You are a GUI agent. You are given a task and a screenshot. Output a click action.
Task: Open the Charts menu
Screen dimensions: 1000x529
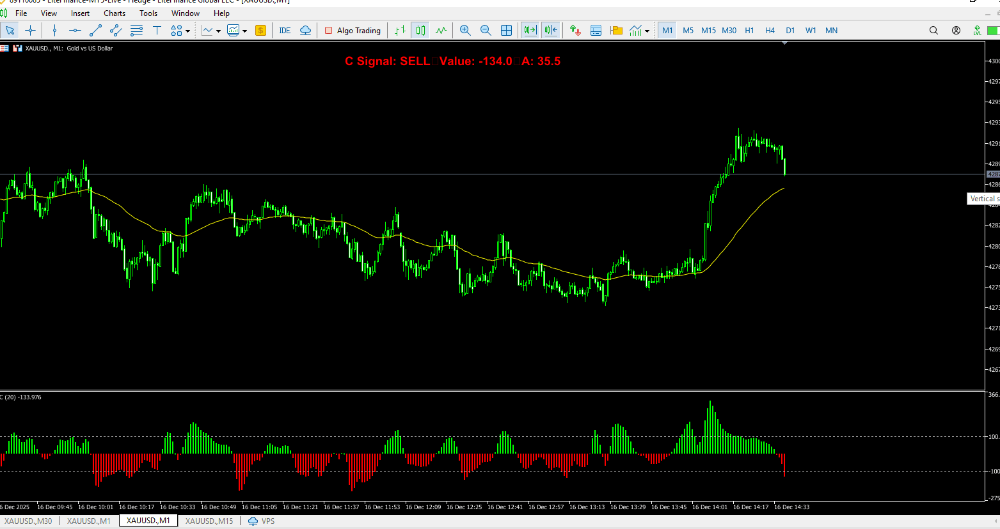point(114,13)
